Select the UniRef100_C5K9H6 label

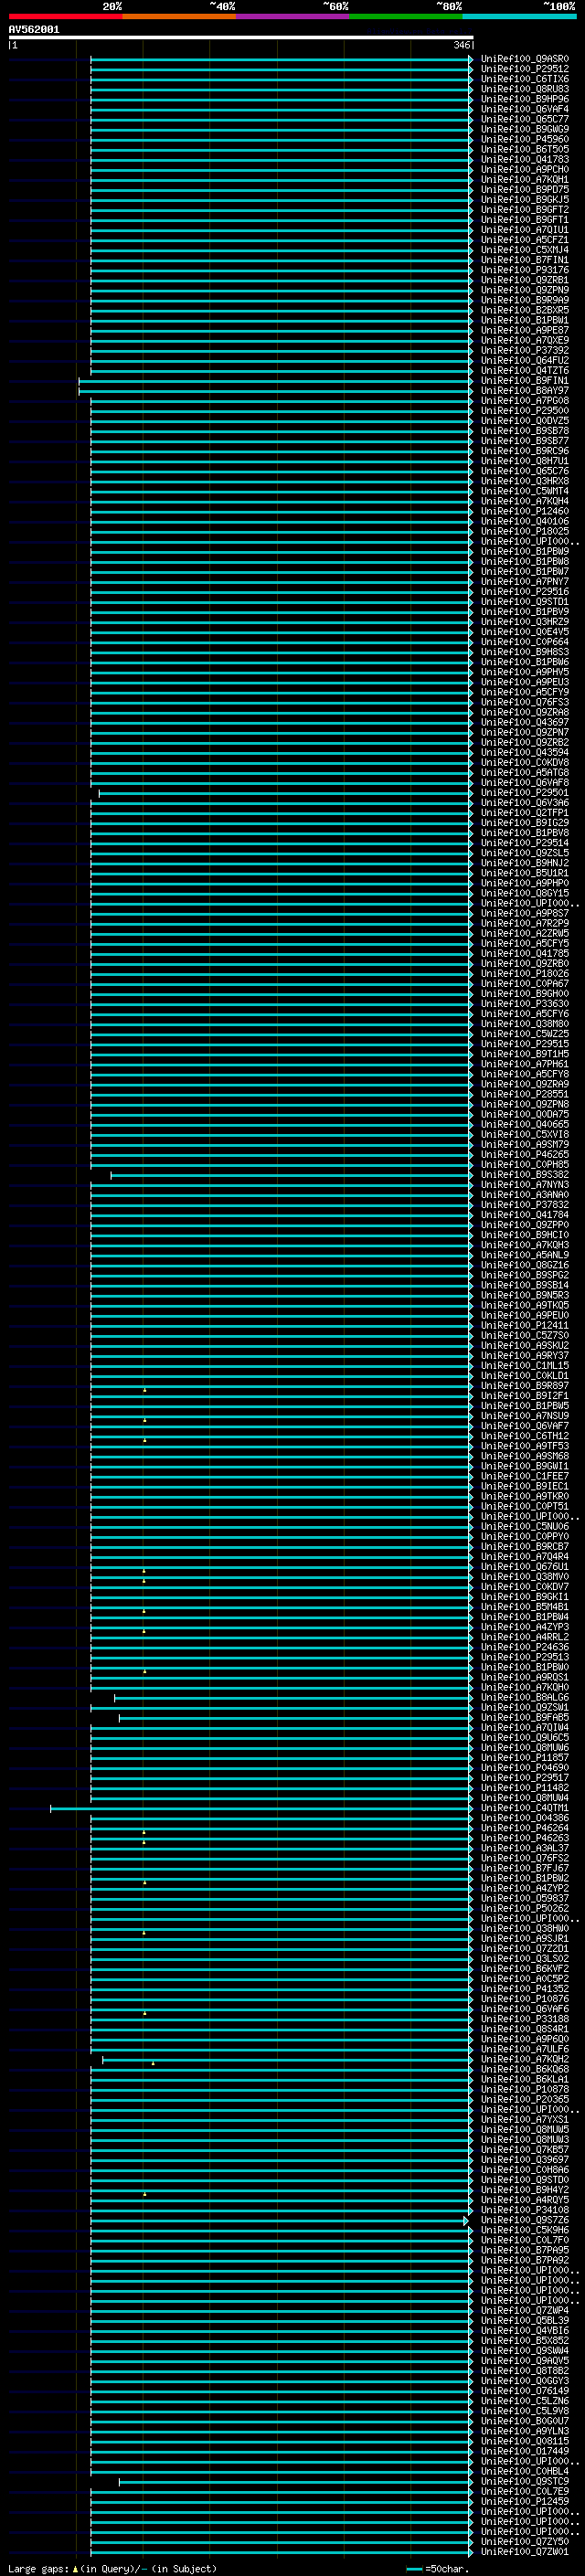click(524, 2230)
